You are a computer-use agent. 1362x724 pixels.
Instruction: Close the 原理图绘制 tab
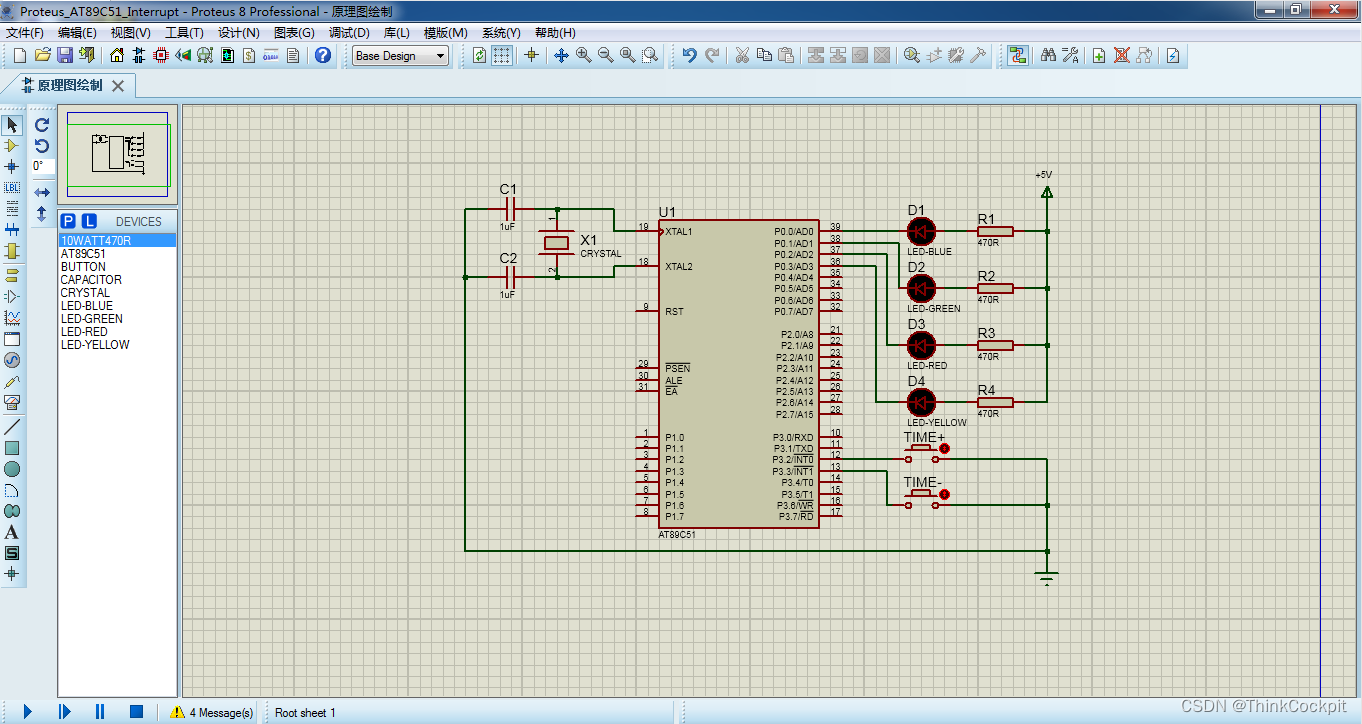(x=117, y=86)
